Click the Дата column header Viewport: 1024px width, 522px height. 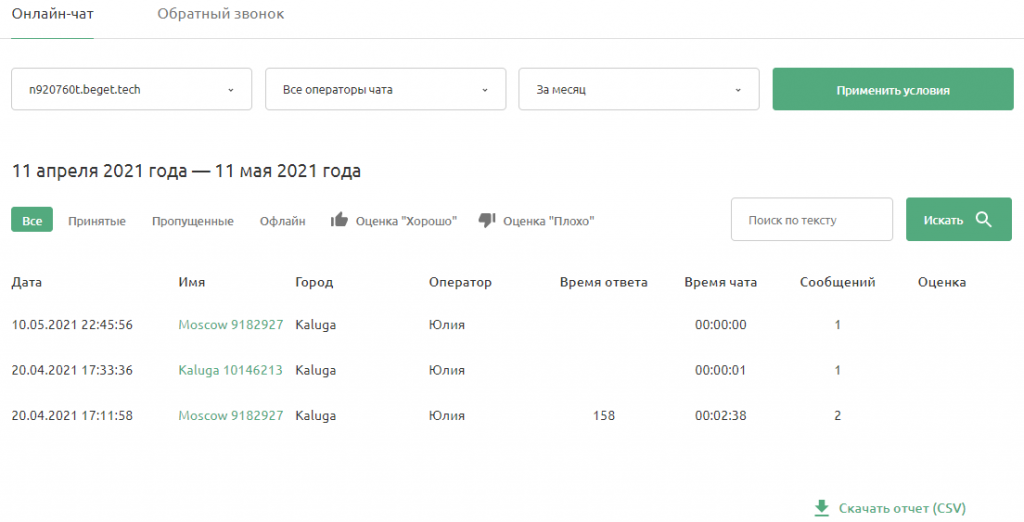tap(27, 282)
